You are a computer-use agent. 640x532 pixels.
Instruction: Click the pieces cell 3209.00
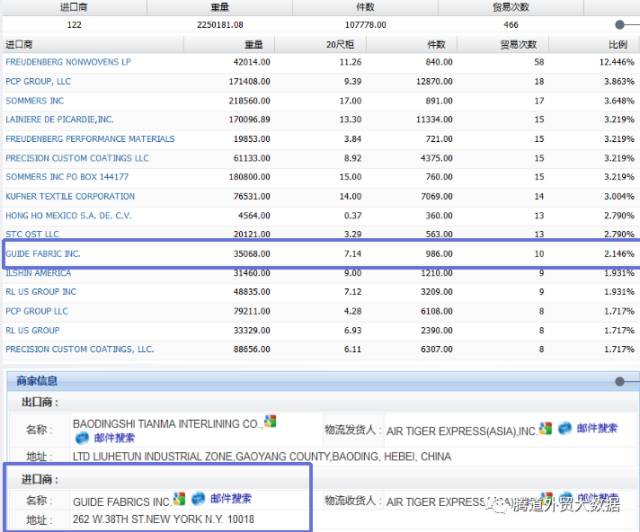point(437,292)
